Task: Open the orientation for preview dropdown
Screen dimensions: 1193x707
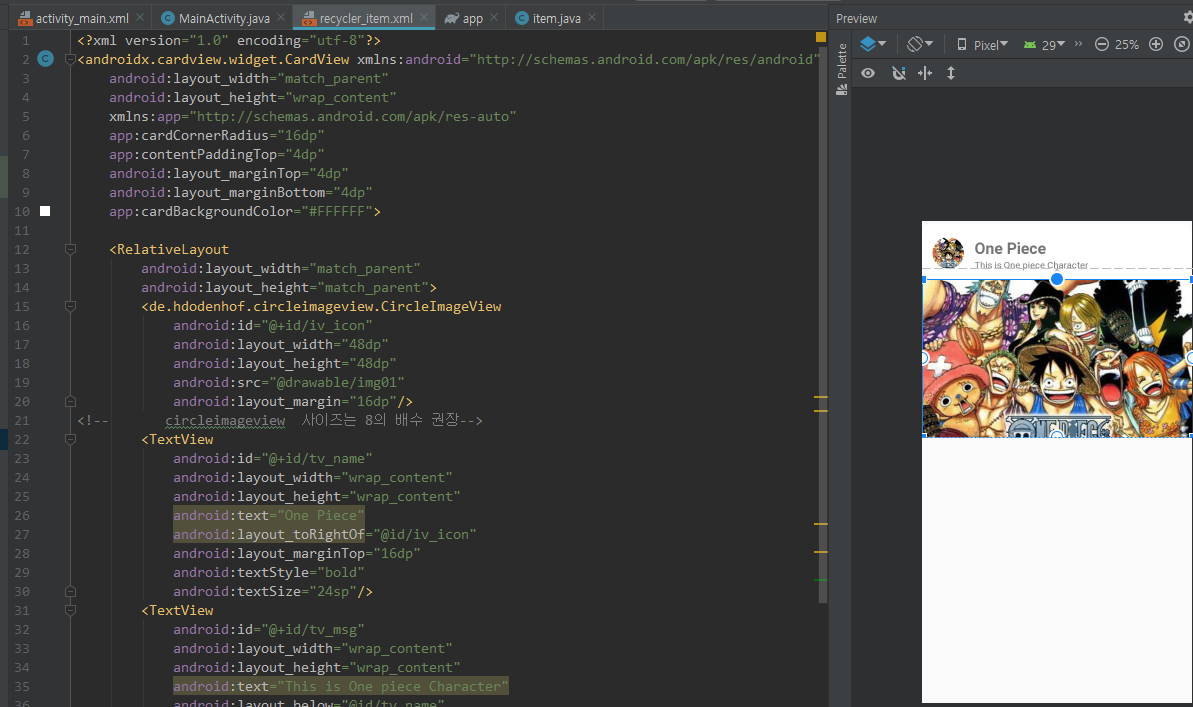Action: [920, 44]
